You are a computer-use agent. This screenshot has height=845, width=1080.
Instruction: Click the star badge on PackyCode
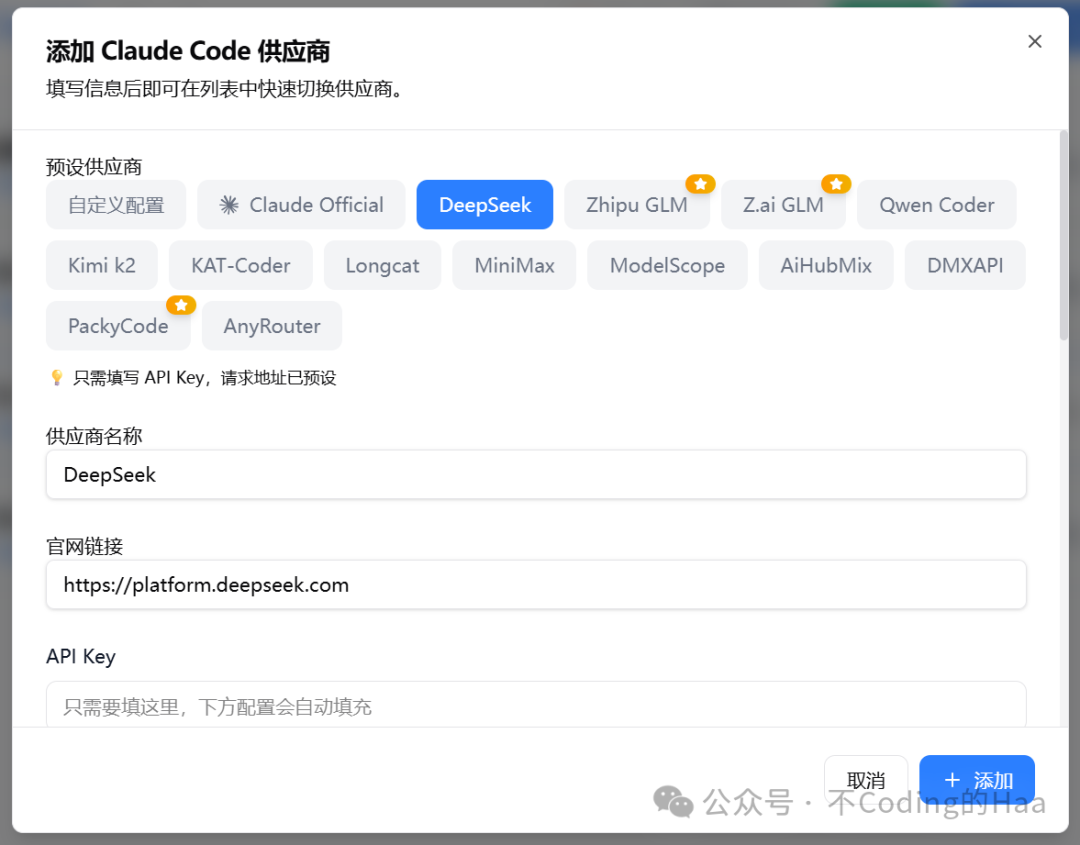[x=181, y=304]
